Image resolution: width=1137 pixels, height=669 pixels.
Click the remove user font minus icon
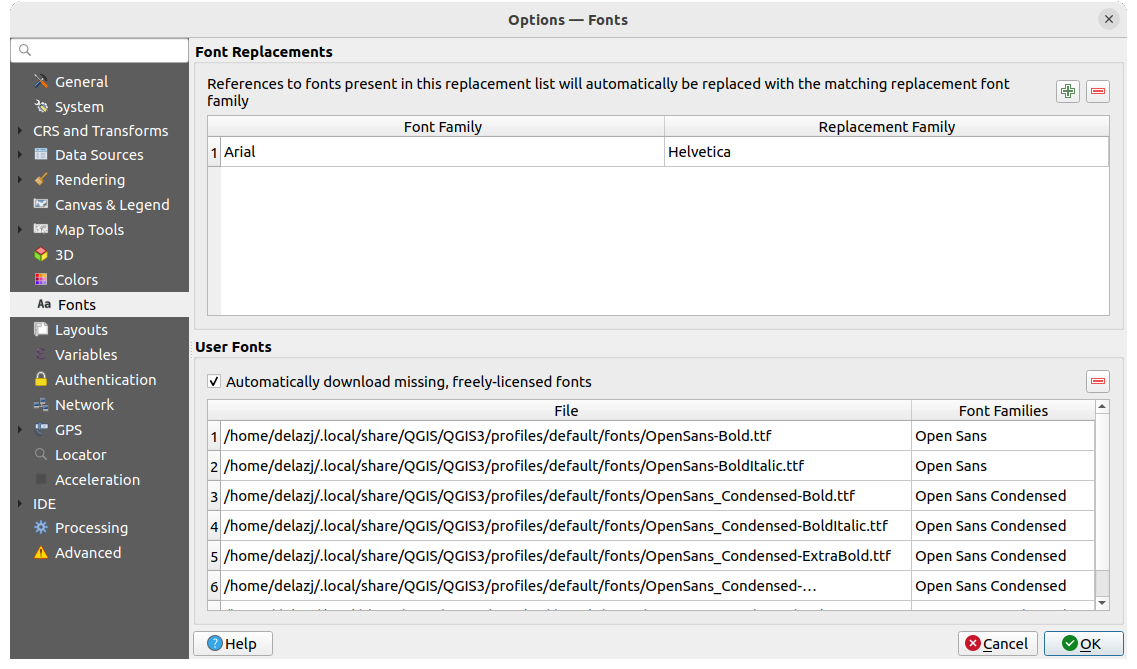pos(1098,381)
